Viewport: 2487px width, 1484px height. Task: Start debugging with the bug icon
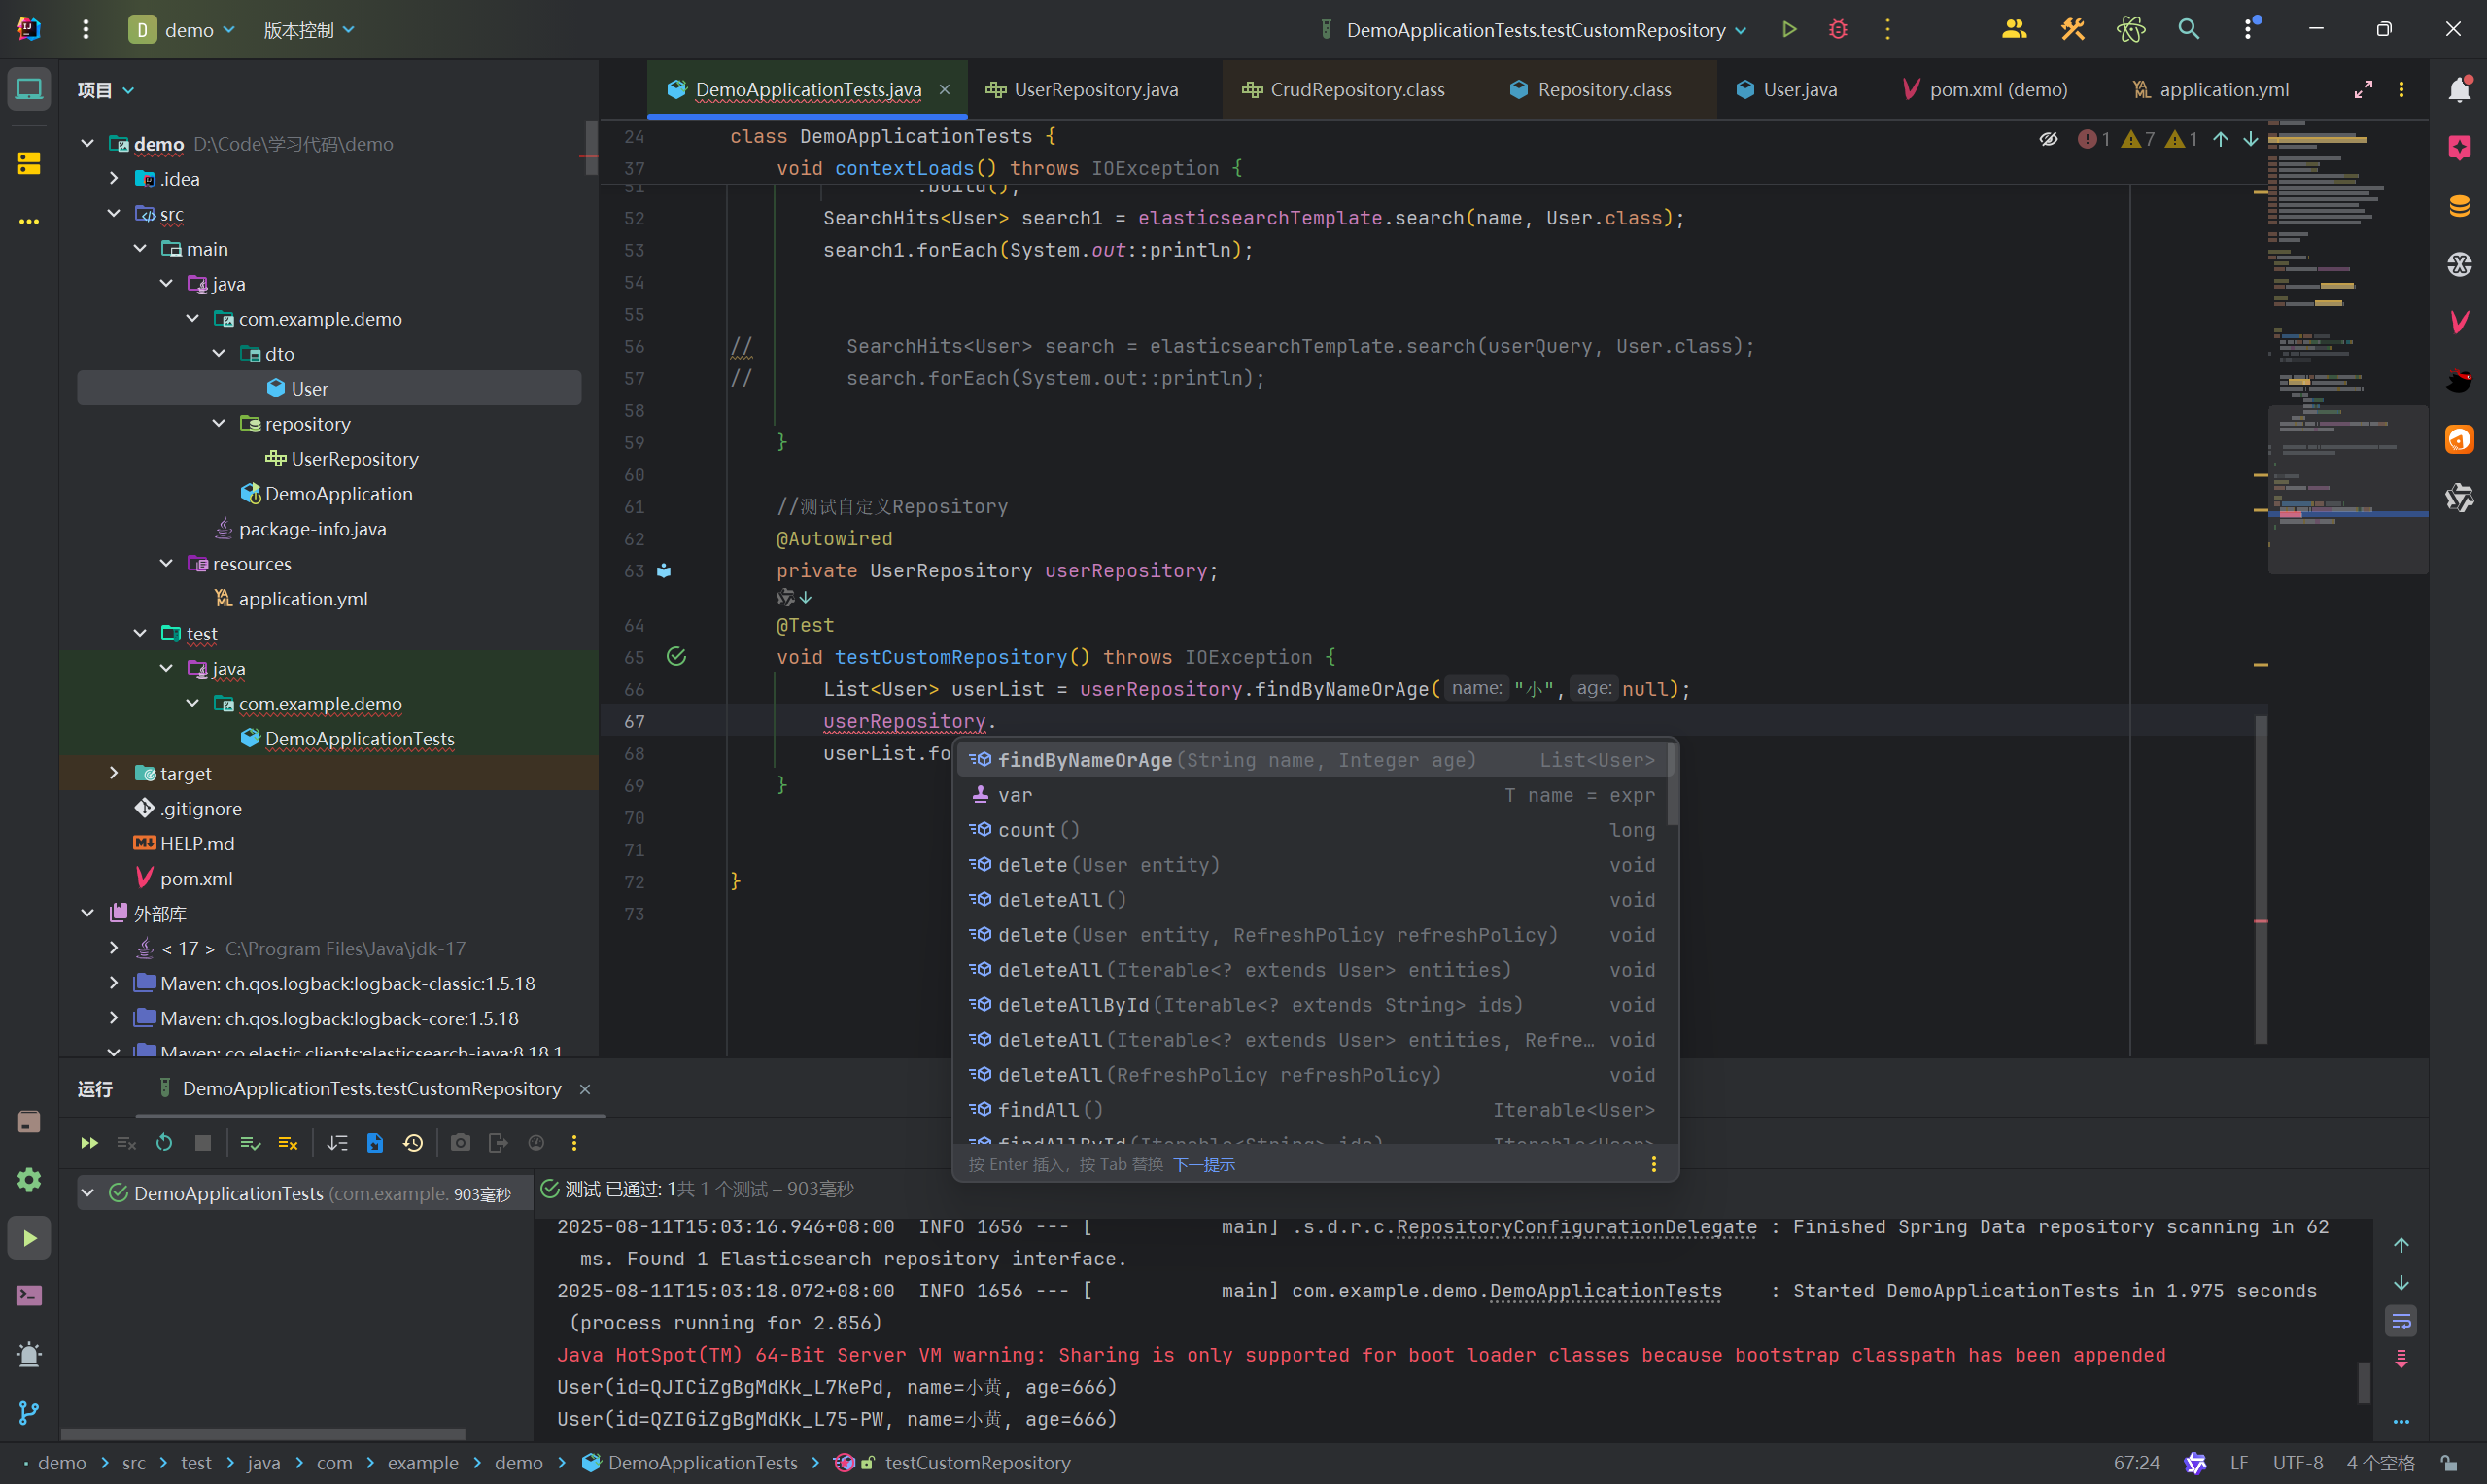[x=1838, y=30]
